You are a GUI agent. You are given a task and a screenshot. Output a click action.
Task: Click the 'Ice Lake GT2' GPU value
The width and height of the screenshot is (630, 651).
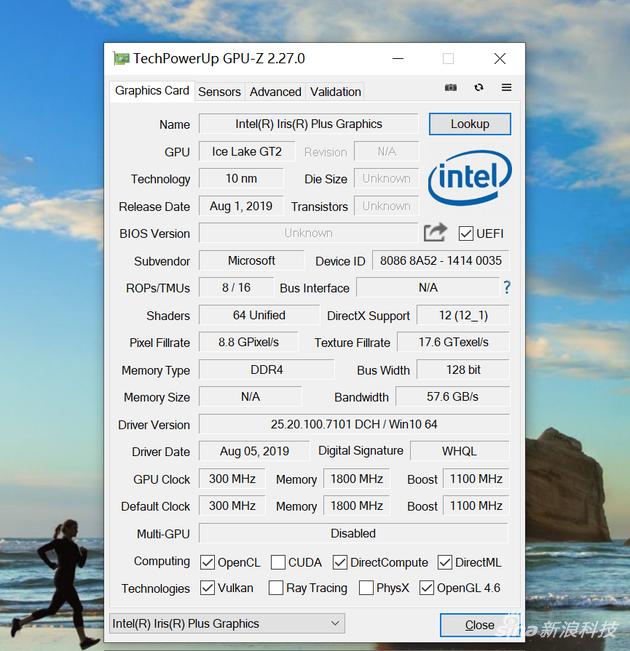tap(247, 152)
